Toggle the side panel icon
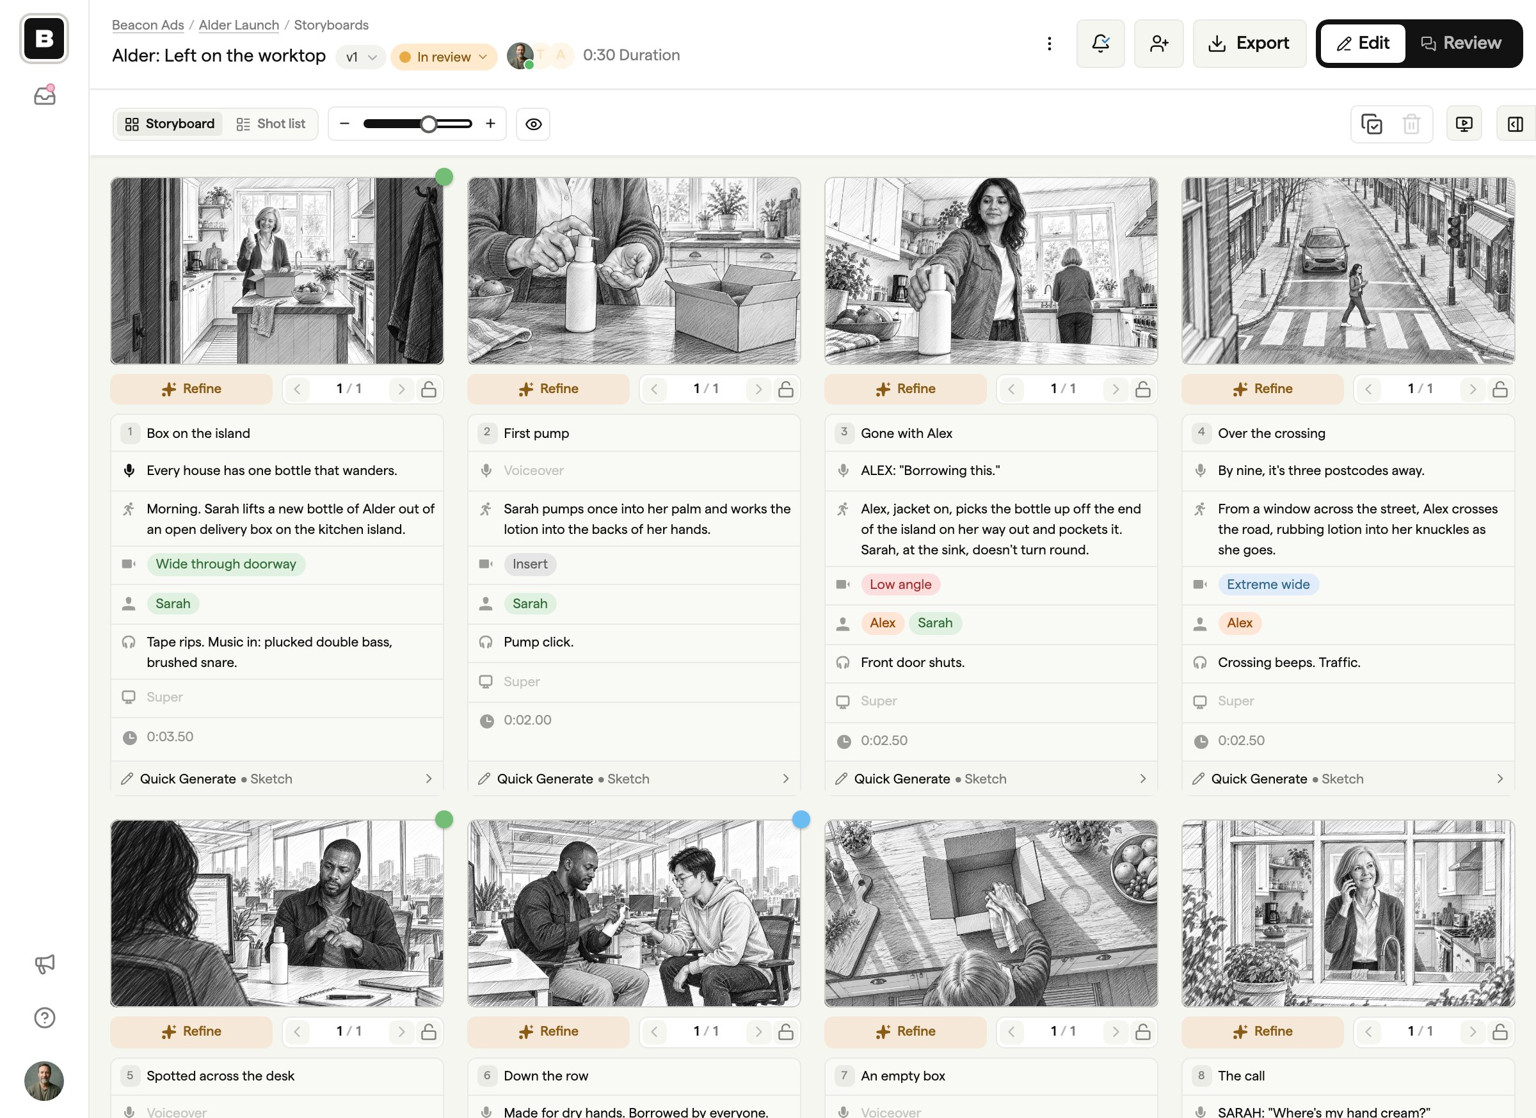 click(1516, 124)
